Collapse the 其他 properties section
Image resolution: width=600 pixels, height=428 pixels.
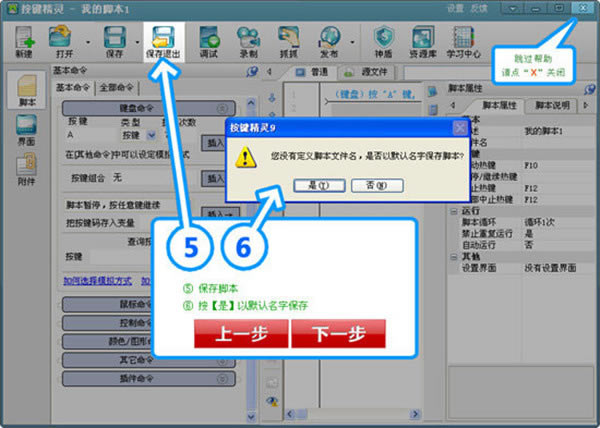454,257
